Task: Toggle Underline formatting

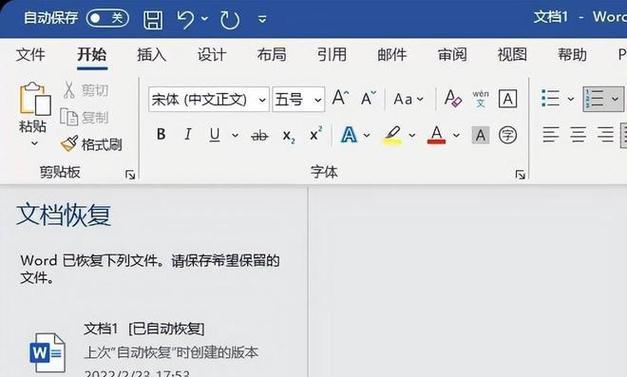Action: [215, 135]
